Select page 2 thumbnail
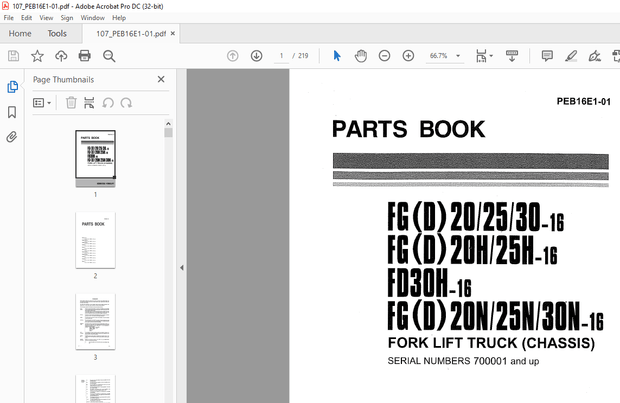This screenshot has width=620, height=403. tap(95, 240)
